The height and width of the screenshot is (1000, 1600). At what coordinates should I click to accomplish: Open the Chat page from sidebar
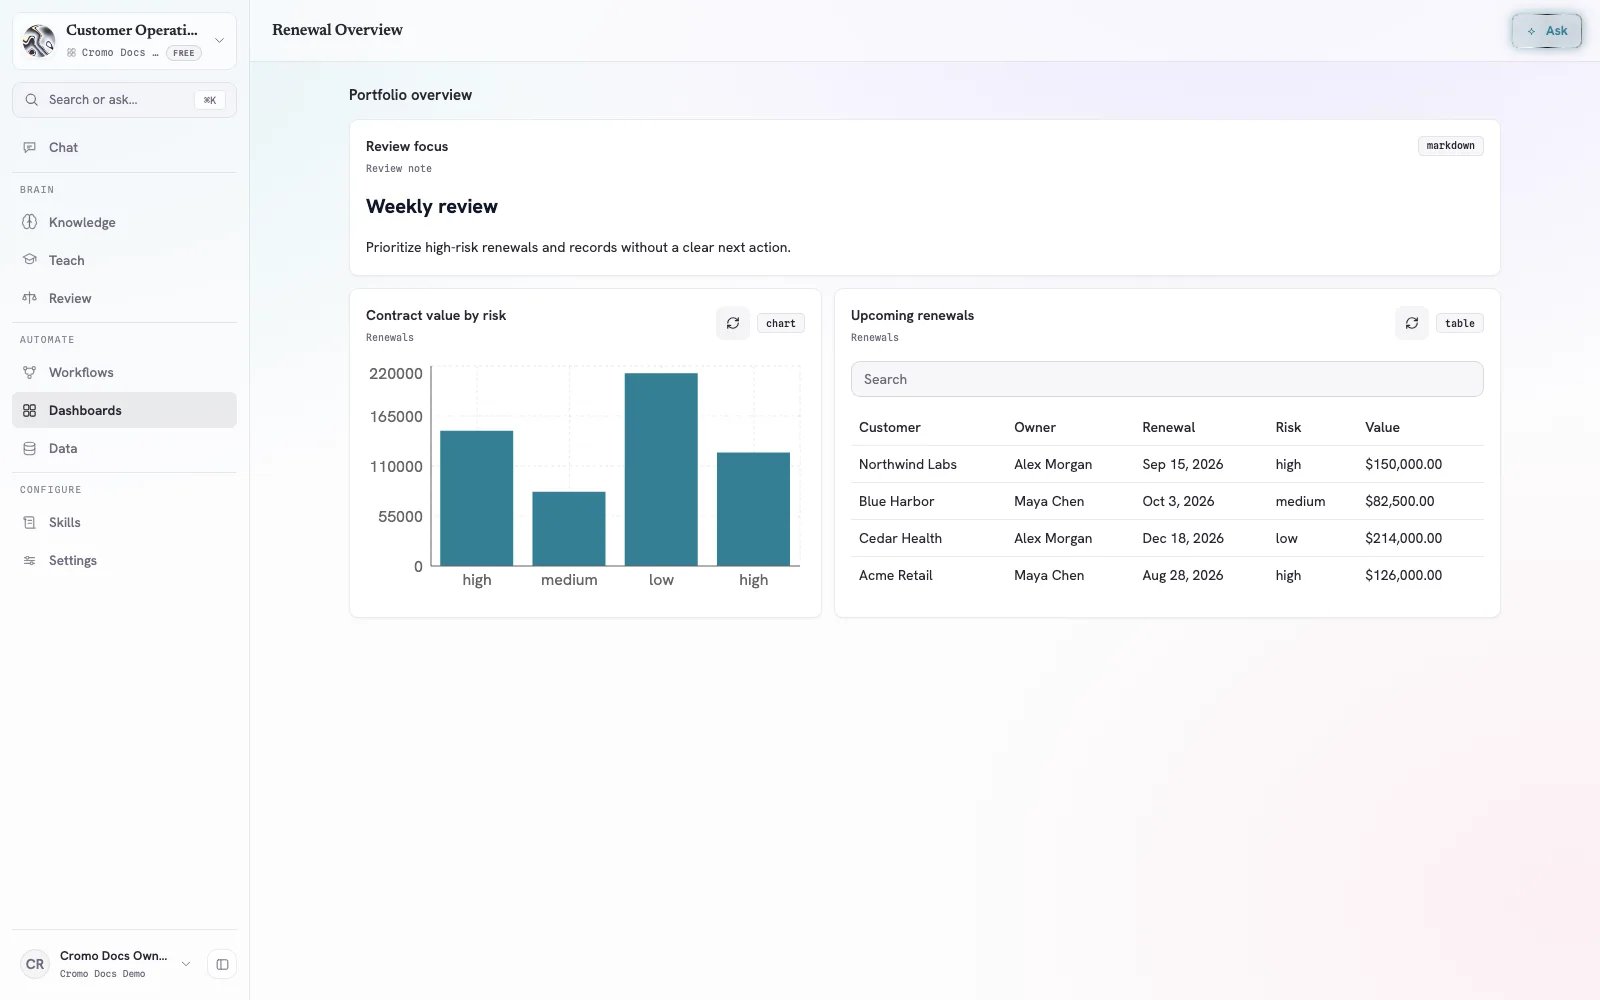[124, 147]
